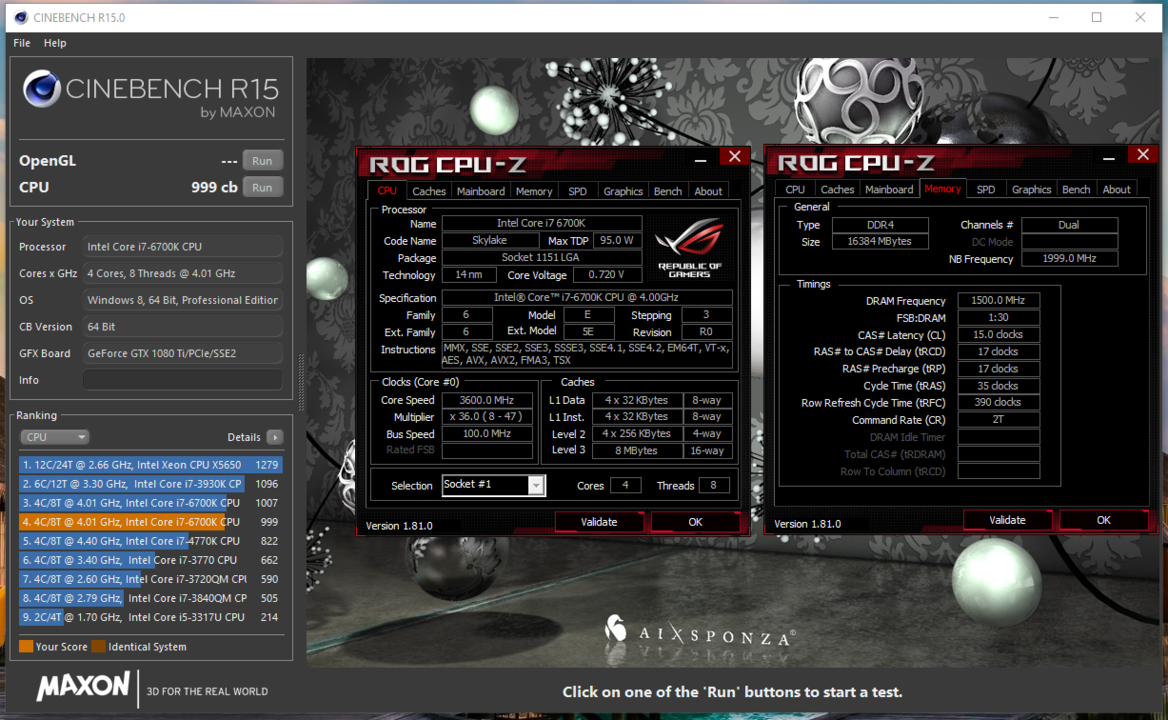
Task: Click the Details arrow button in Ranking
Action: [x=275, y=437]
